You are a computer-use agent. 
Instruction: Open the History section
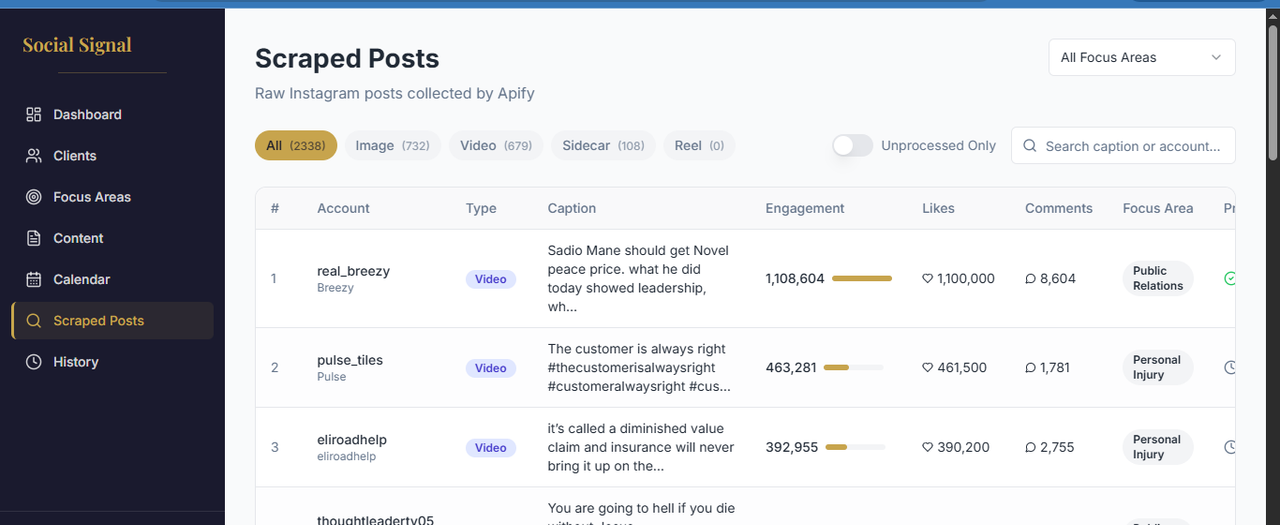pyautogui.click(x=112, y=362)
